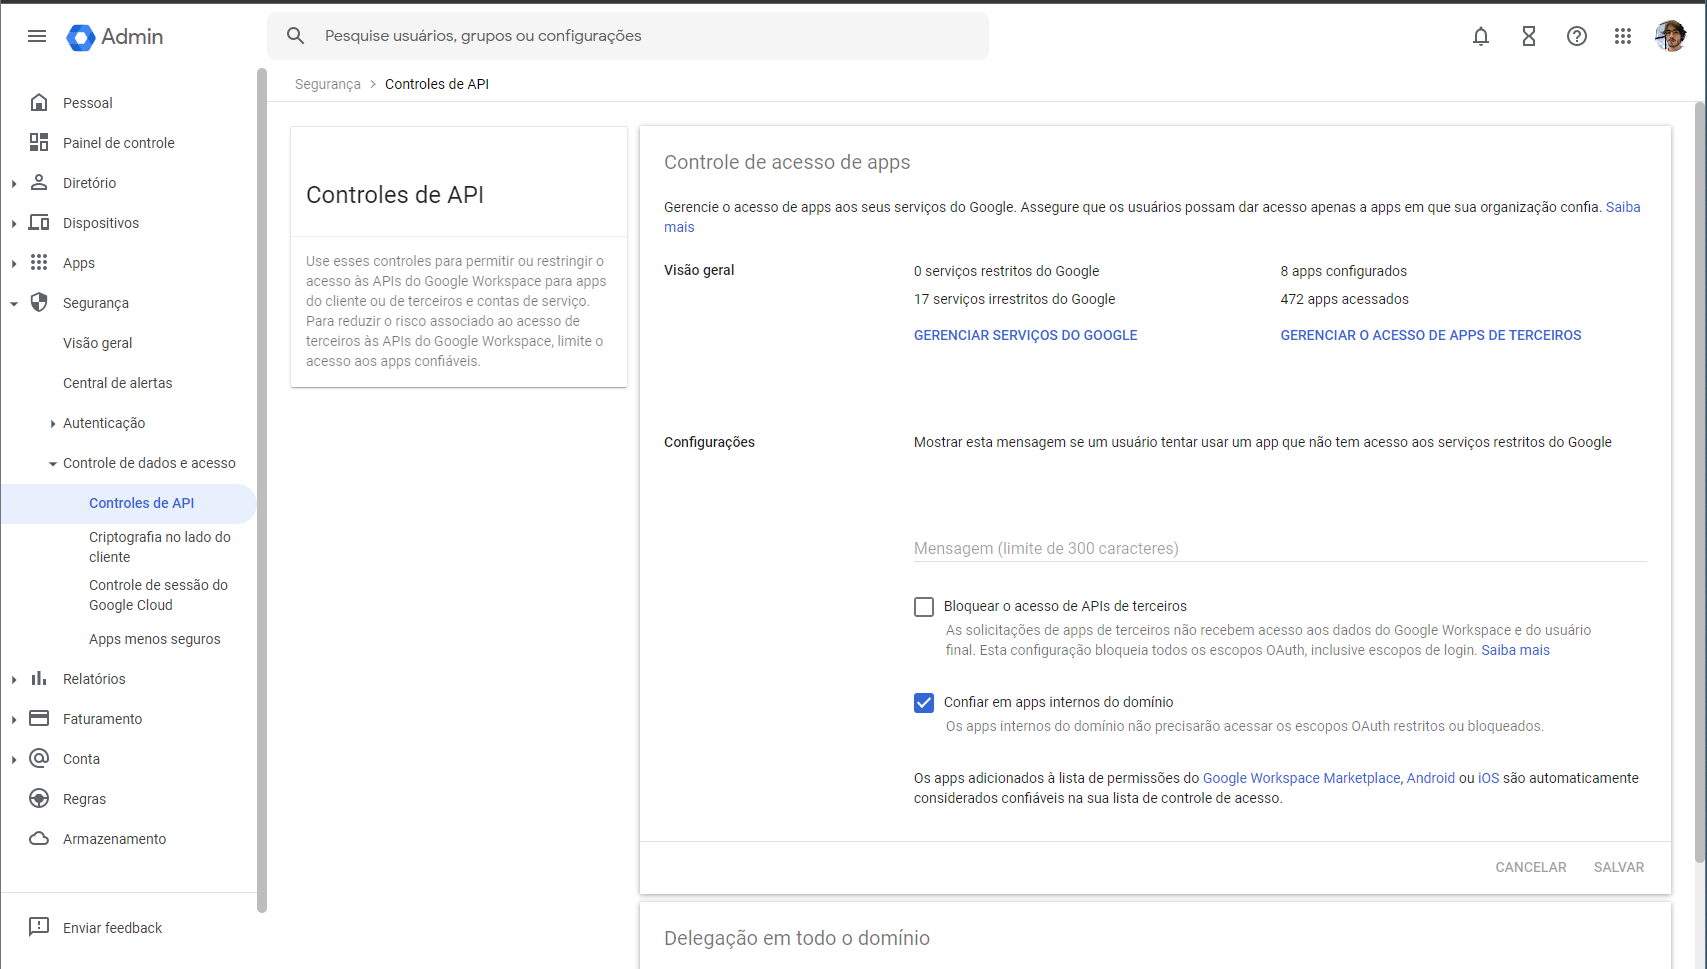Select Regras label in the sidebar
Screen dimensions: 1707x969
click(84, 799)
